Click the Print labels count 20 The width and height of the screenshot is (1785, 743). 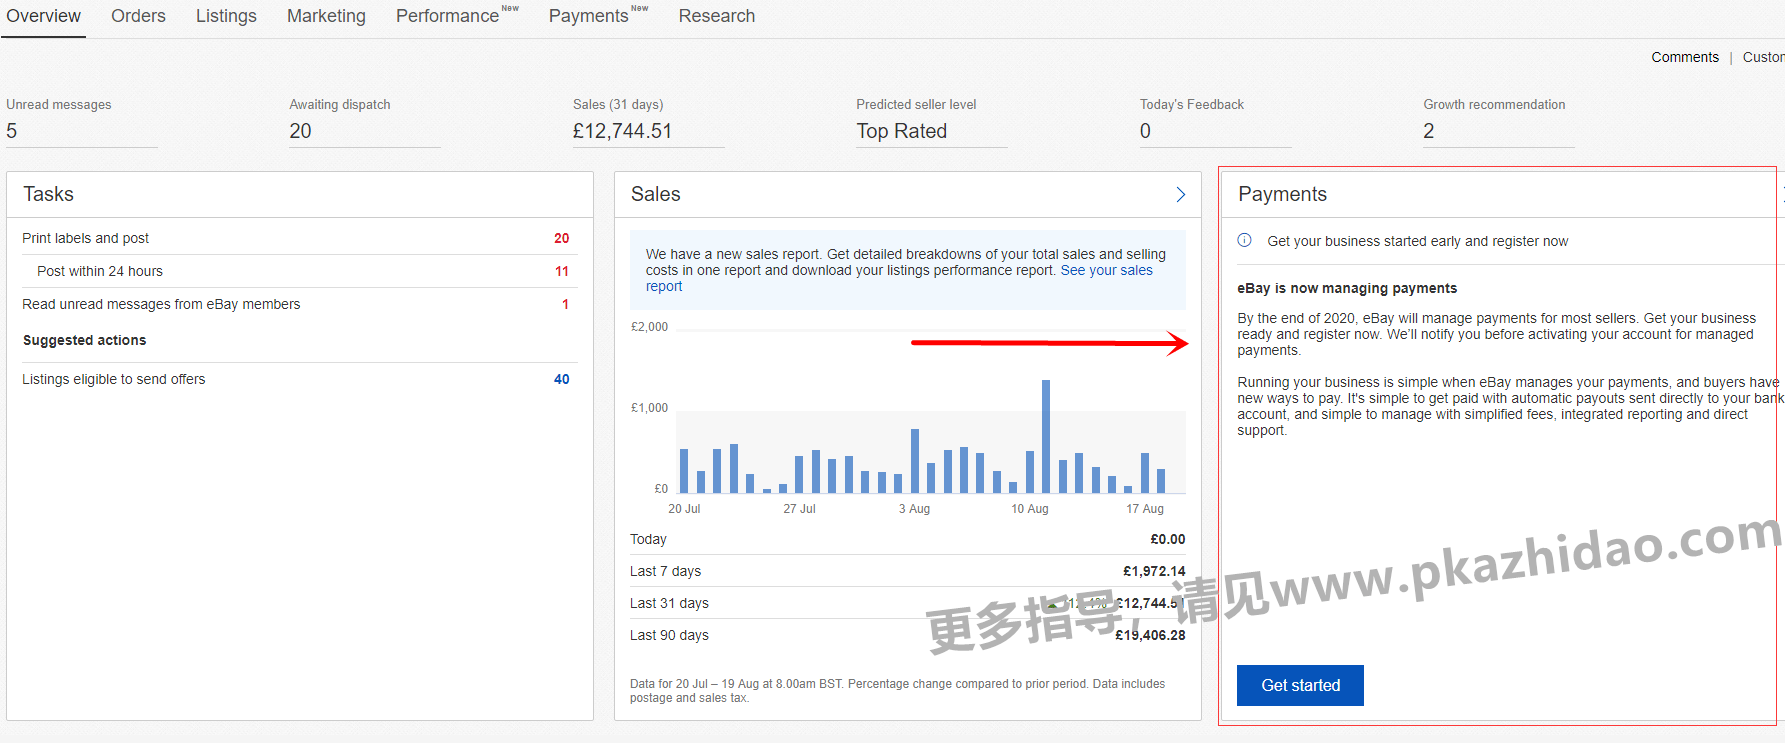[x=561, y=238]
